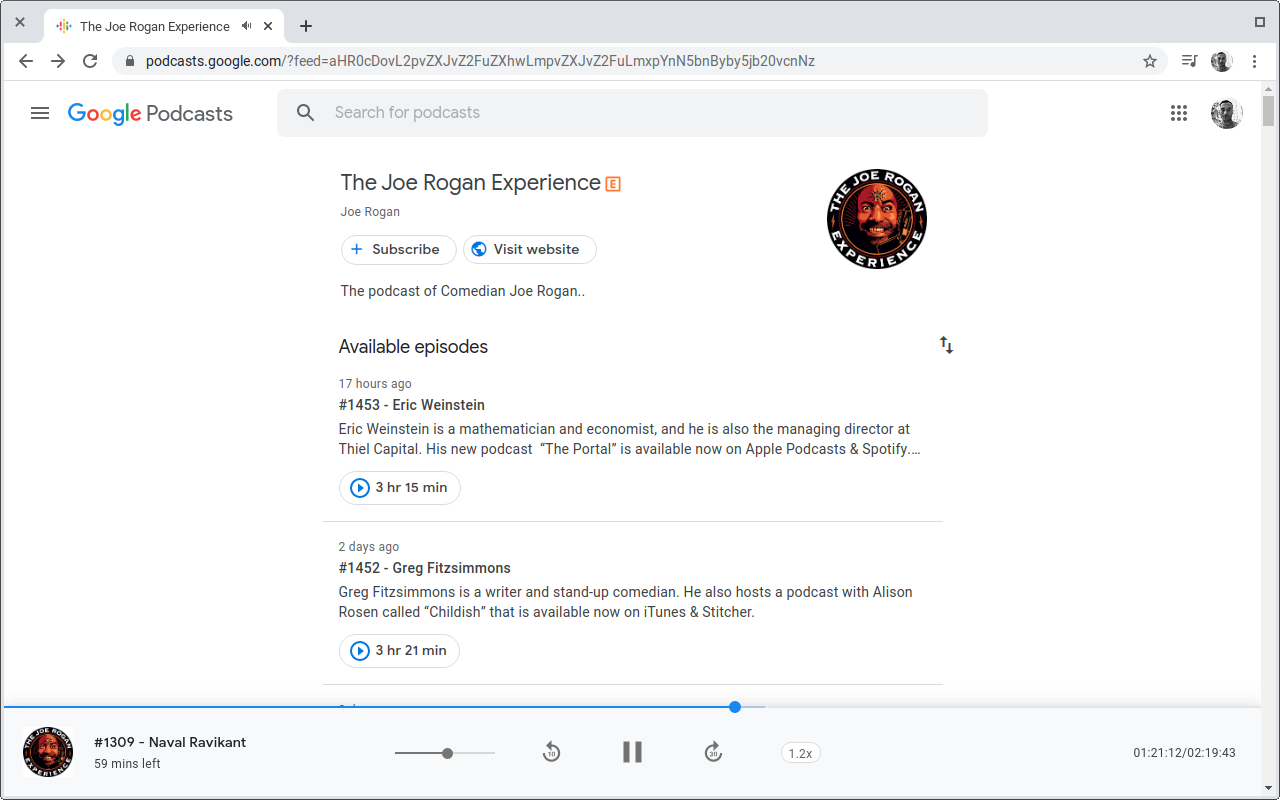Click the Greg Fitzsimmons episode description

coord(626,602)
